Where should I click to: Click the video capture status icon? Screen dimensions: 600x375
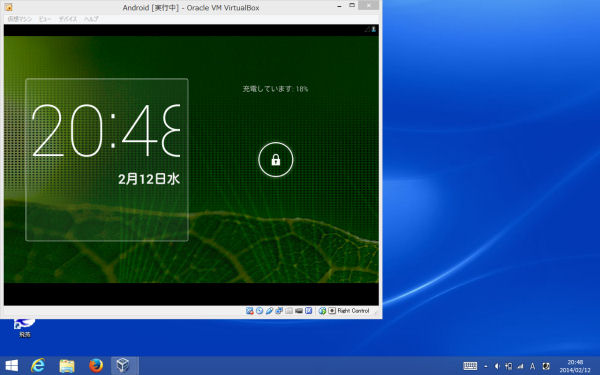pos(299,311)
